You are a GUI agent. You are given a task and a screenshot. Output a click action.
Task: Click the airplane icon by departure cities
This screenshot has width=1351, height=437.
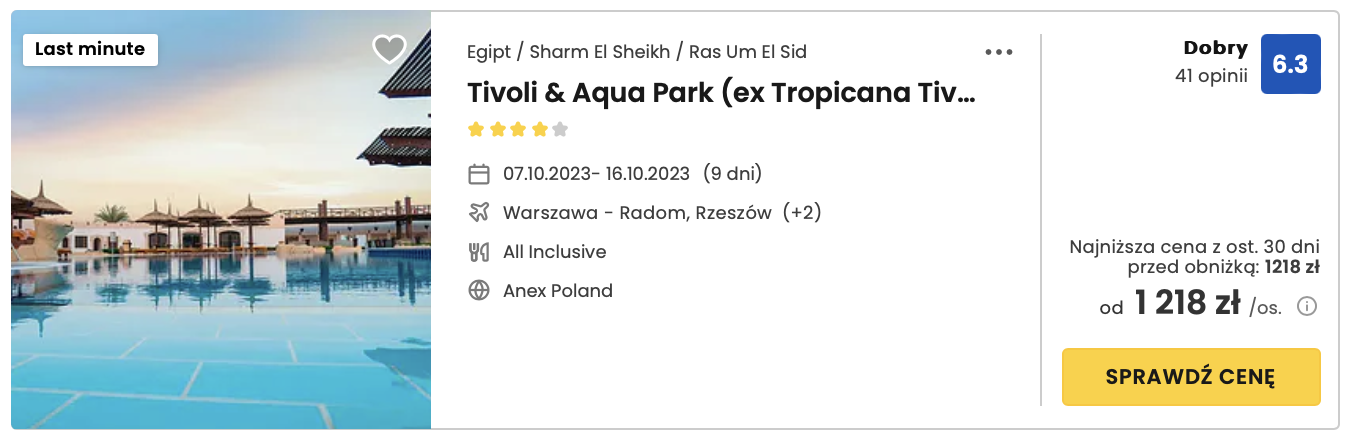point(479,213)
